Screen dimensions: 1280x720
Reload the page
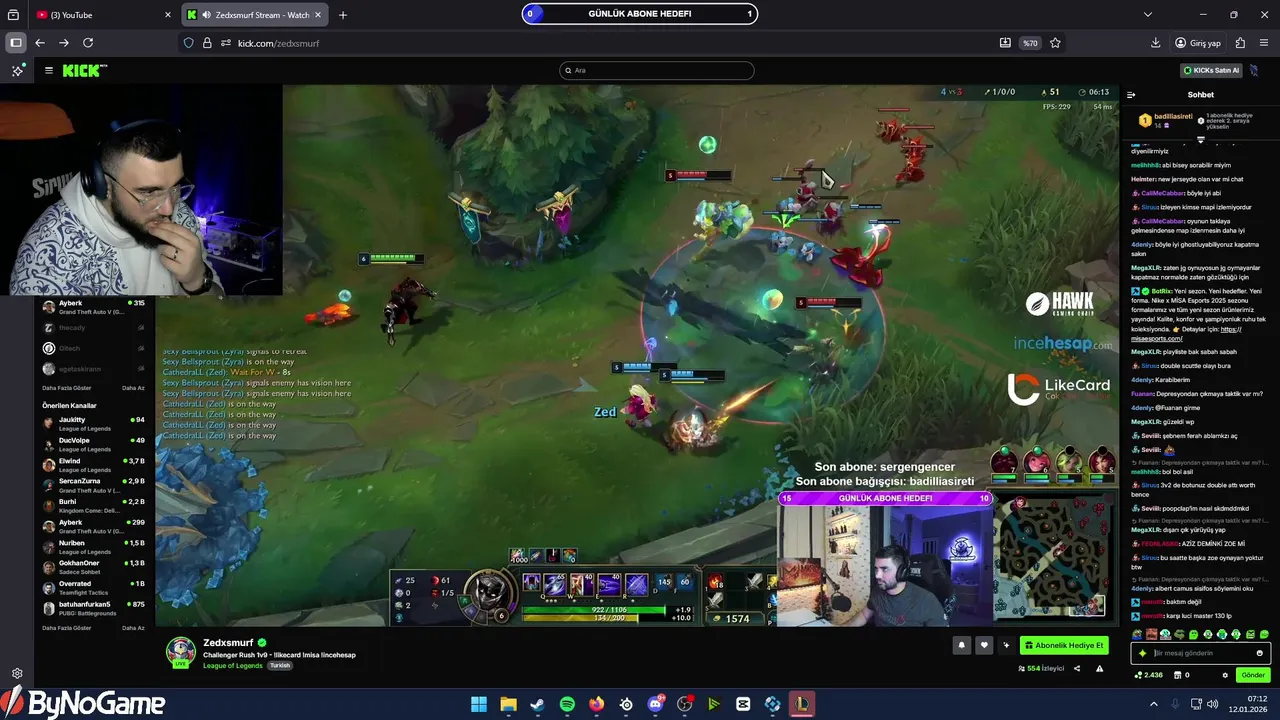point(88,43)
